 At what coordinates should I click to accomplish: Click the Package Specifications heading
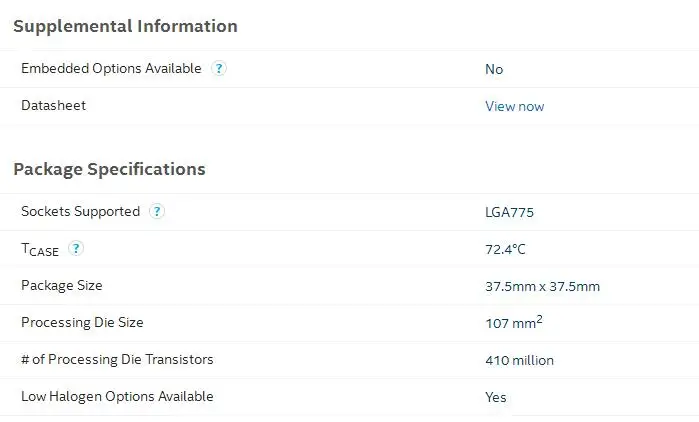(x=109, y=169)
